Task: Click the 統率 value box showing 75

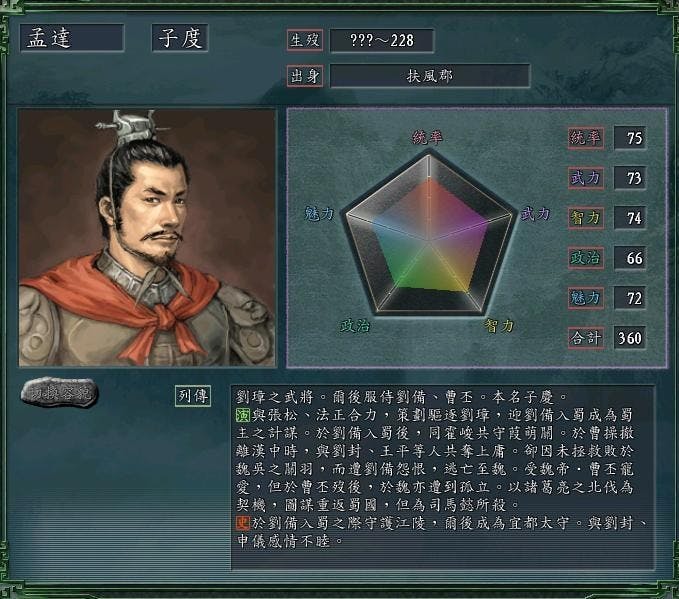Action: click(x=630, y=138)
